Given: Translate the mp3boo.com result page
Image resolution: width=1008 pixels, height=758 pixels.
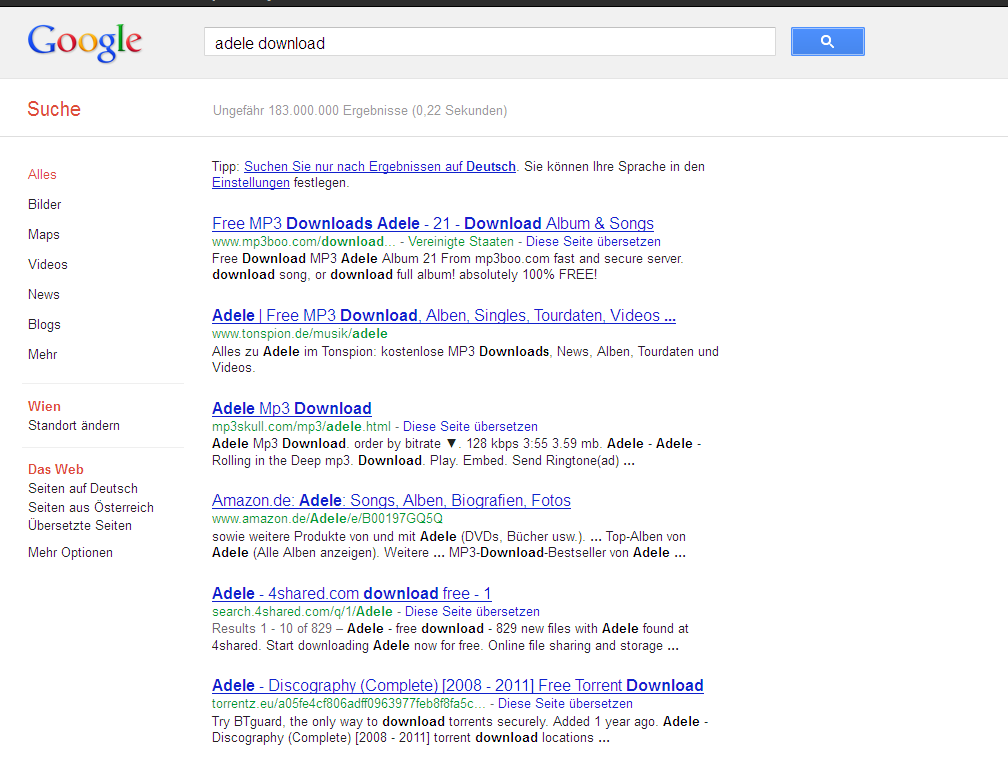Looking at the screenshot, I should (593, 242).
